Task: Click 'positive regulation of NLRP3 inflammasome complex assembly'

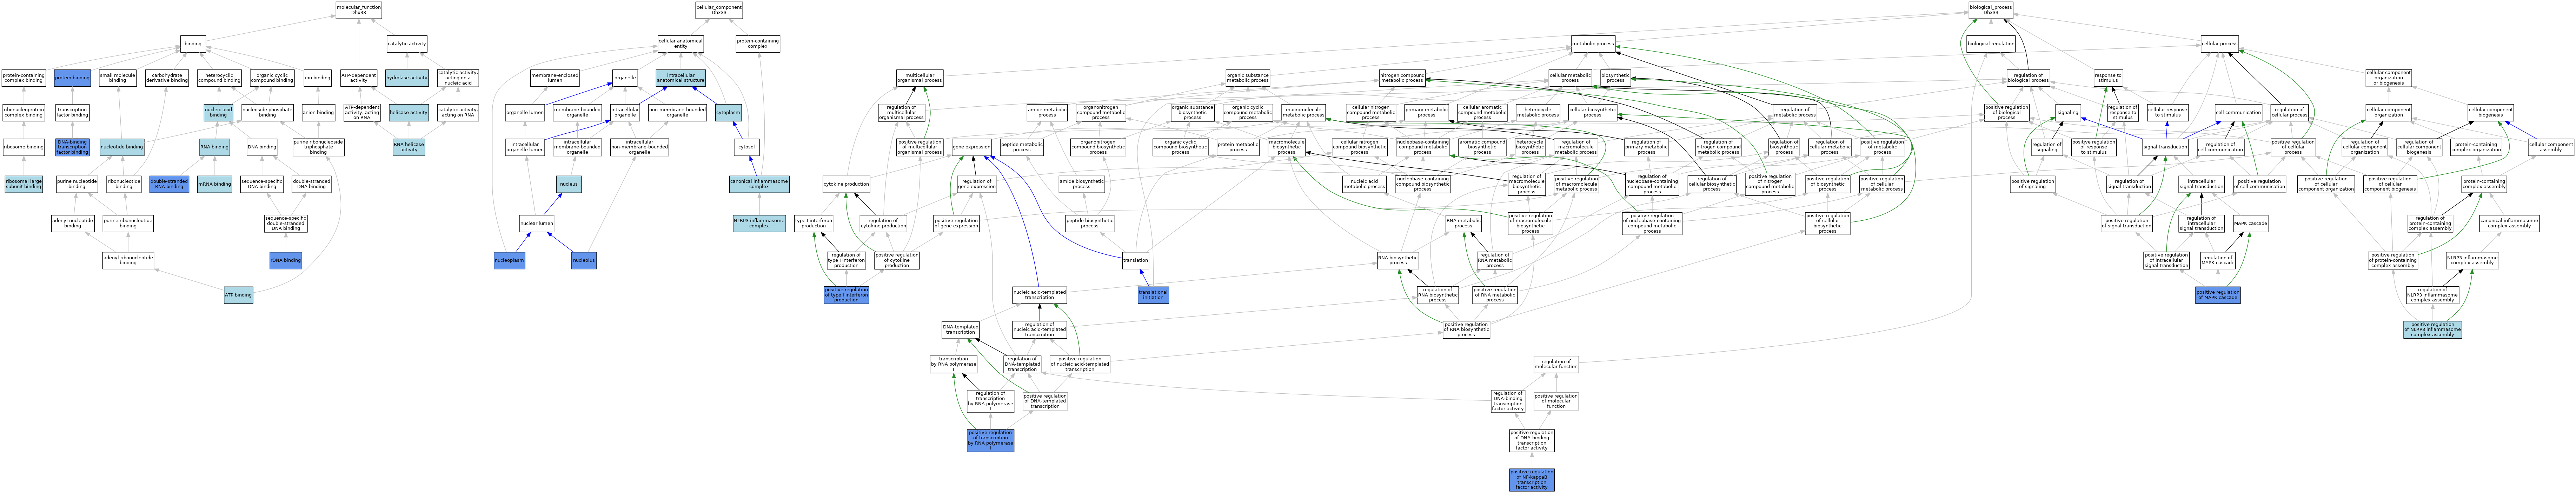Action: [2433, 329]
